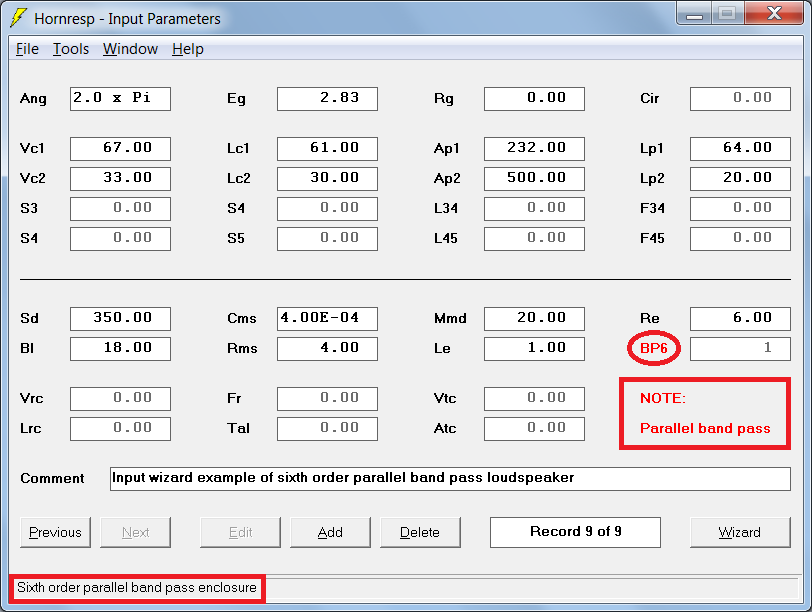The image size is (812, 612).
Task: Click the L34 input field
Action: tap(534, 209)
